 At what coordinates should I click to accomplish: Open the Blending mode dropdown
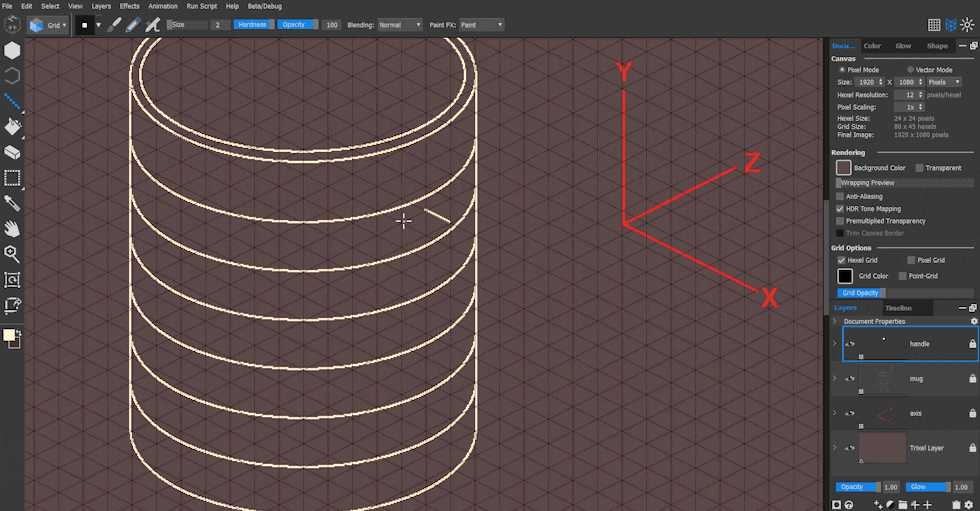[x=400, y=25]
